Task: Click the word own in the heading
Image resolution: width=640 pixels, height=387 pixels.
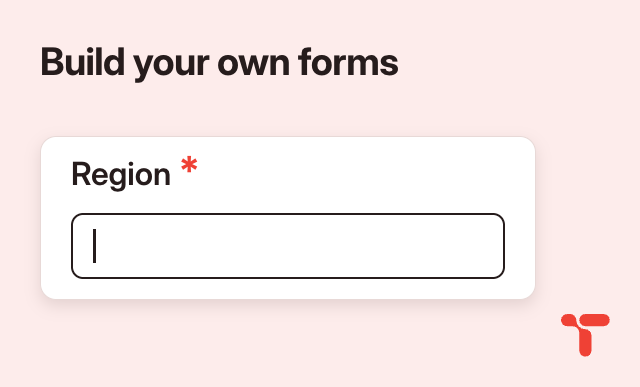Action: point(253,65)
